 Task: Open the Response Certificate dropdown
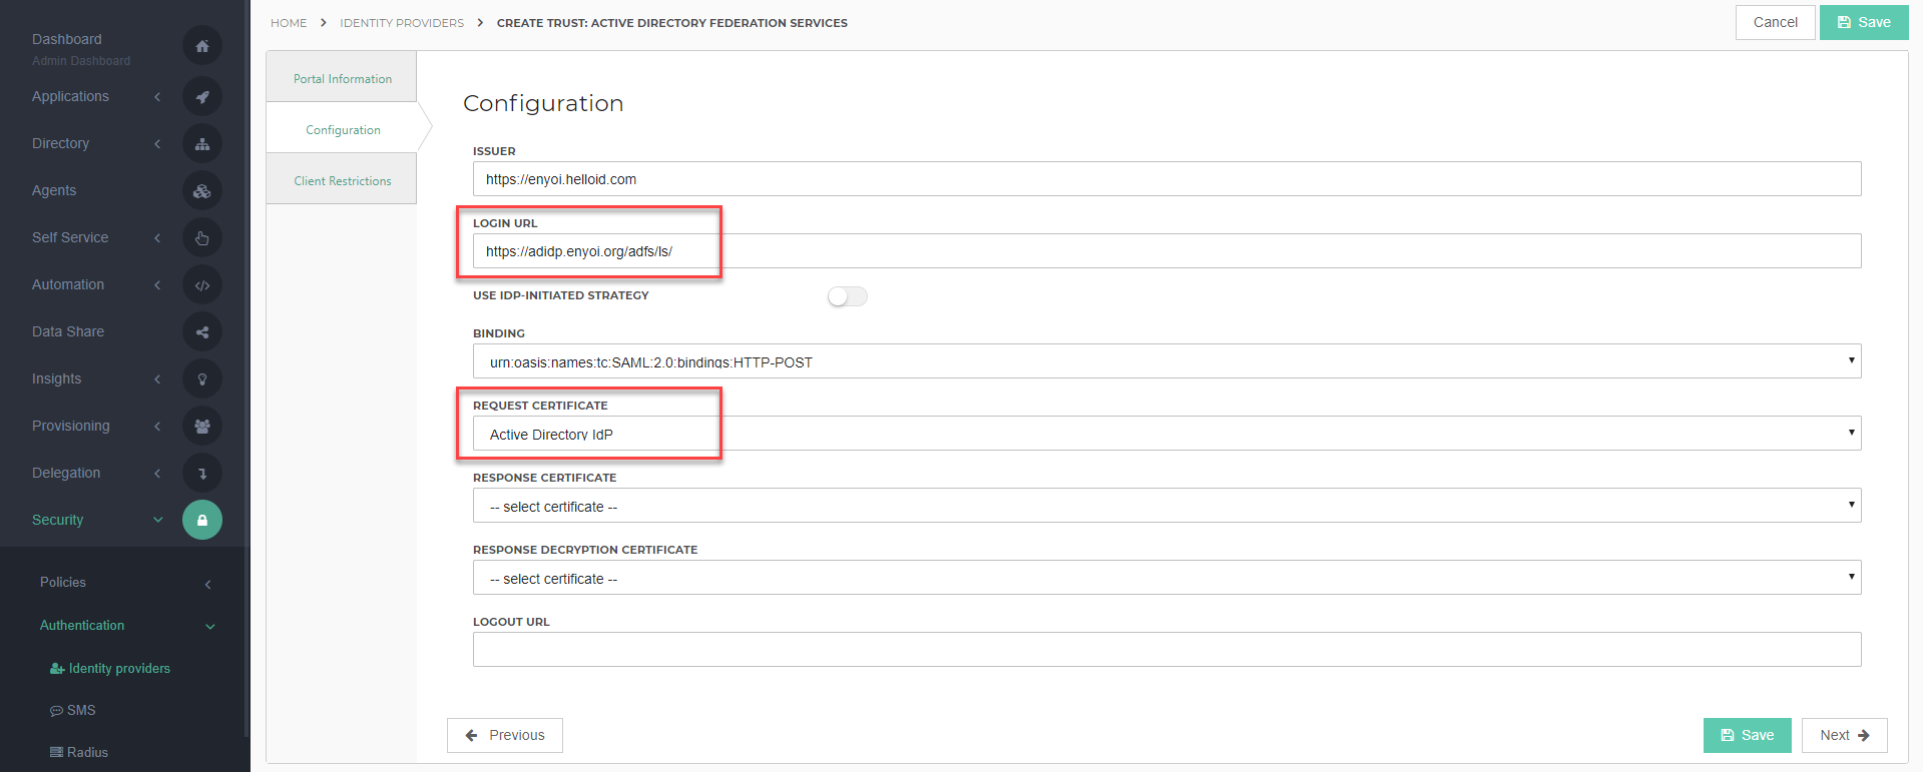[1166, 505]
